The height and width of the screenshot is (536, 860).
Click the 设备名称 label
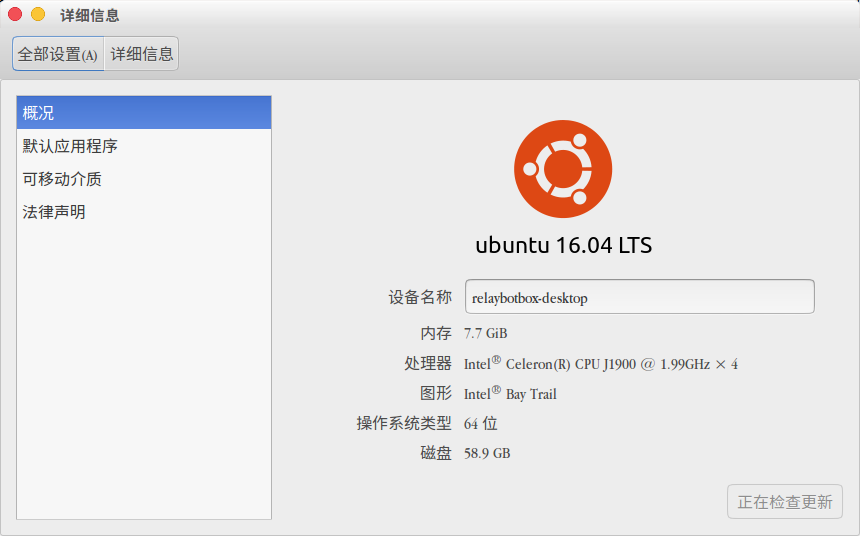[x=420, y=297]
